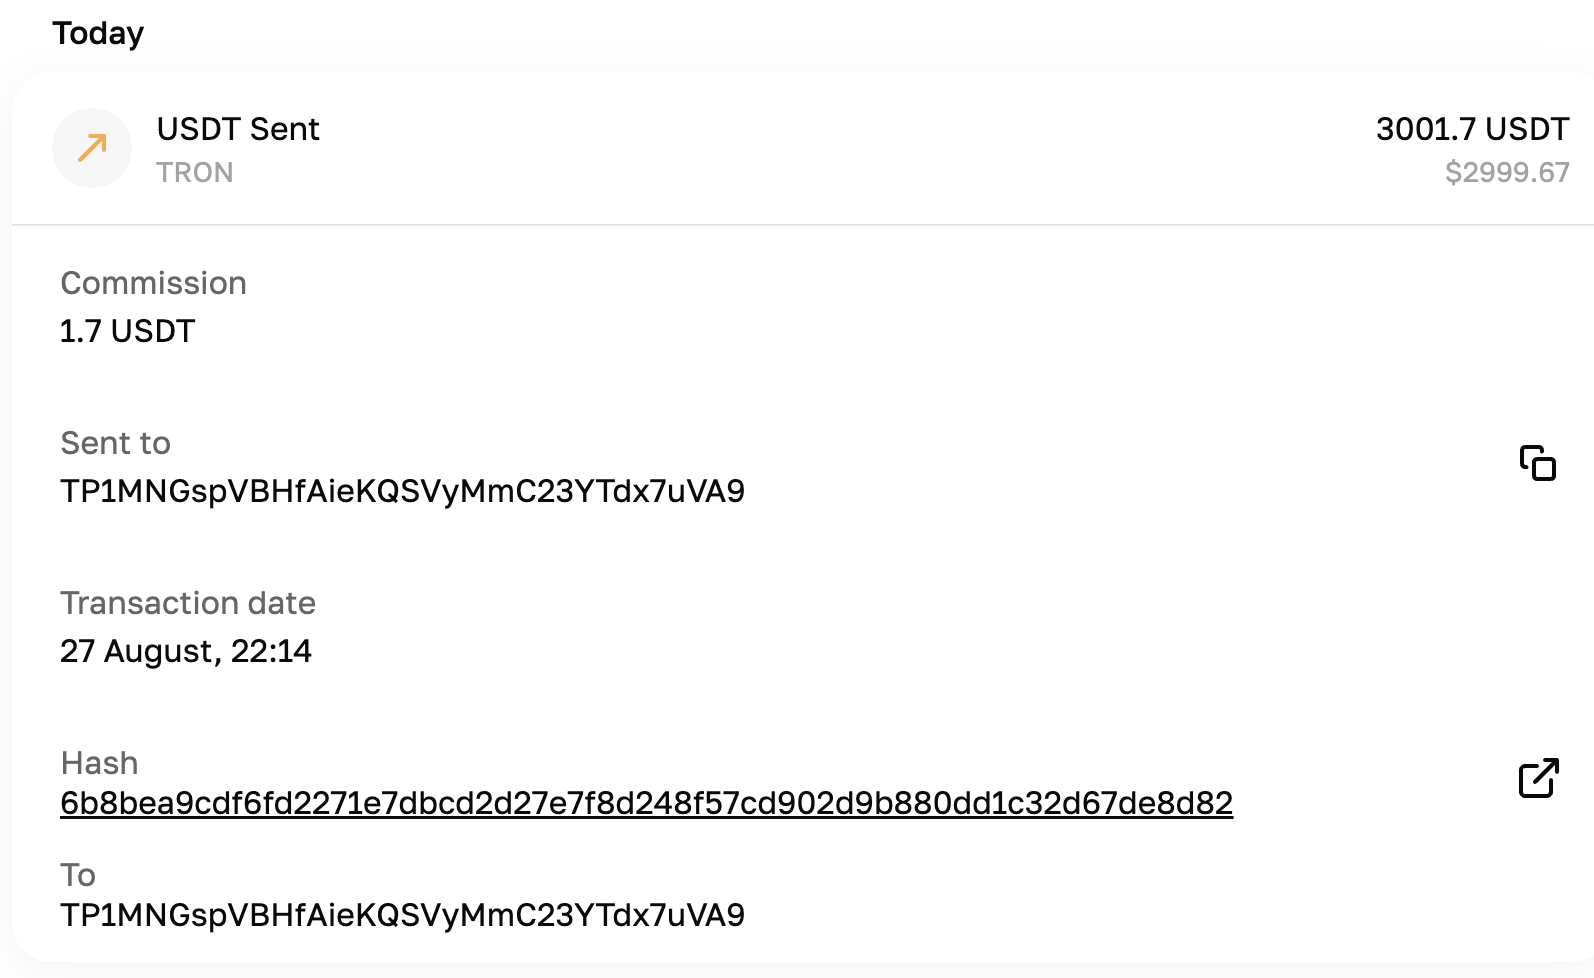Select the $2999.67 fiat value
The height and width of the screenshot is (978, 1594).
coord(1506,173)
